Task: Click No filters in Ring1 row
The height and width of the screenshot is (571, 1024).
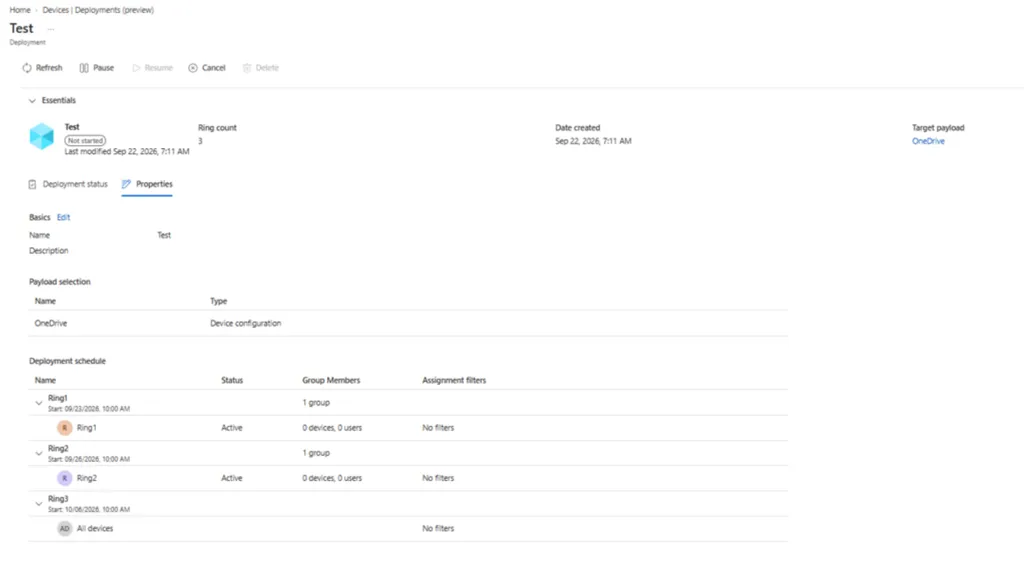Action: [438, 428]
